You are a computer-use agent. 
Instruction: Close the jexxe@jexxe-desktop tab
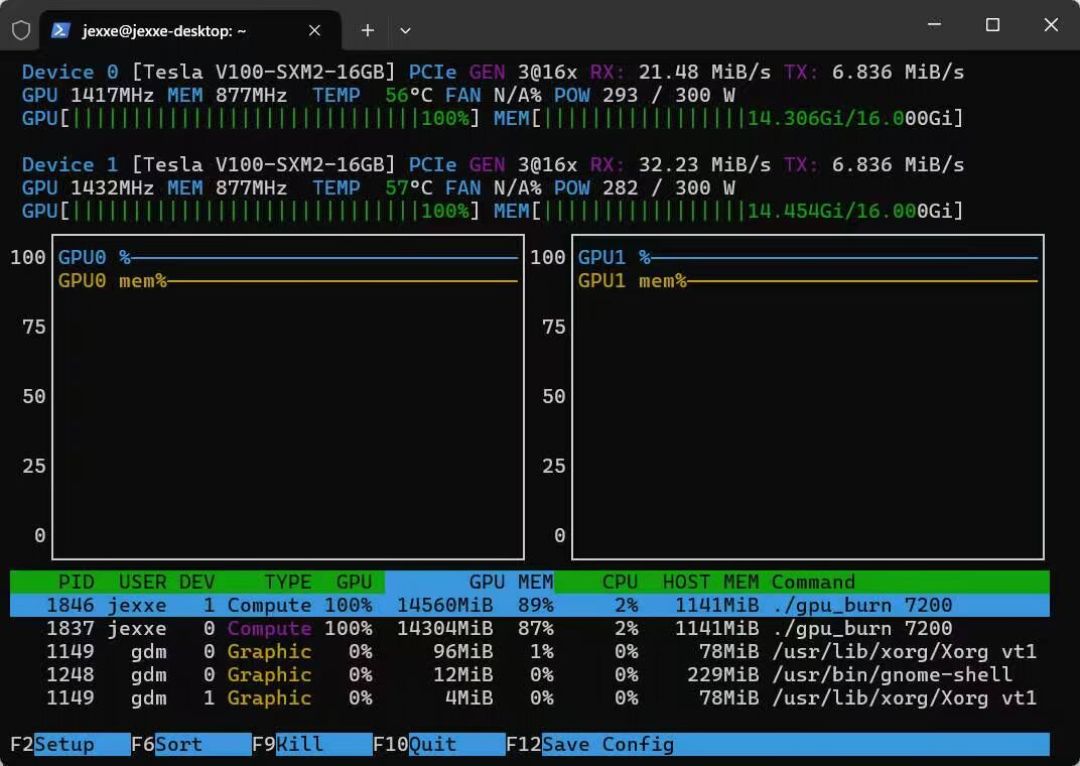(315, 30)
